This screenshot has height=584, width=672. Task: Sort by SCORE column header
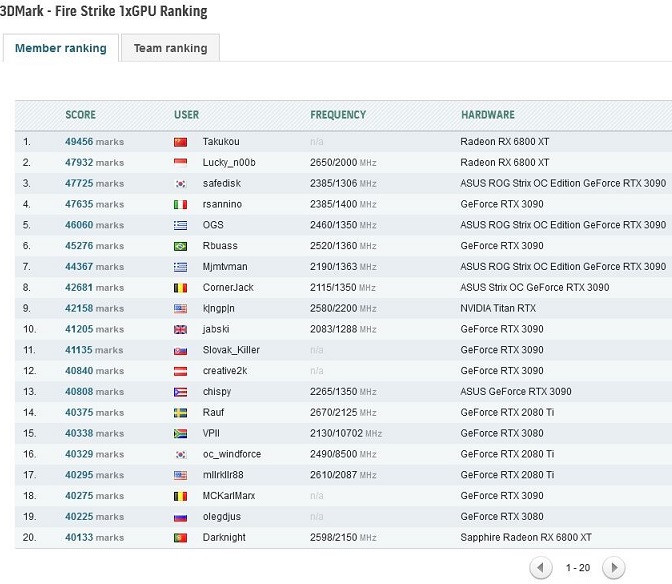pyautogui.click(x=81, y=115)
